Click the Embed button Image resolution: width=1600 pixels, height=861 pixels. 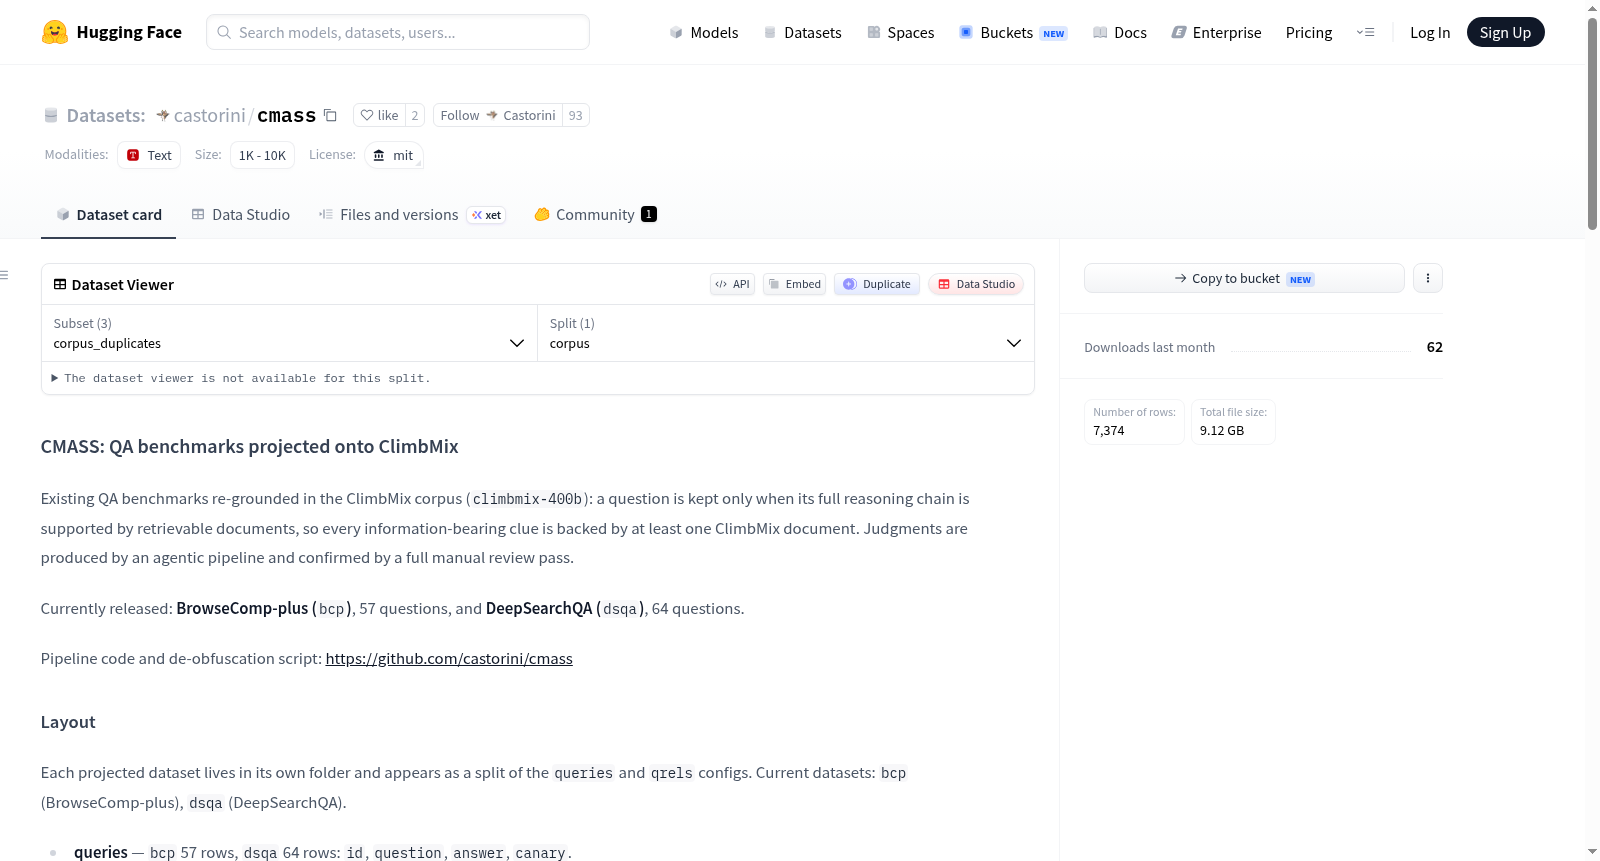click(794, 284)
